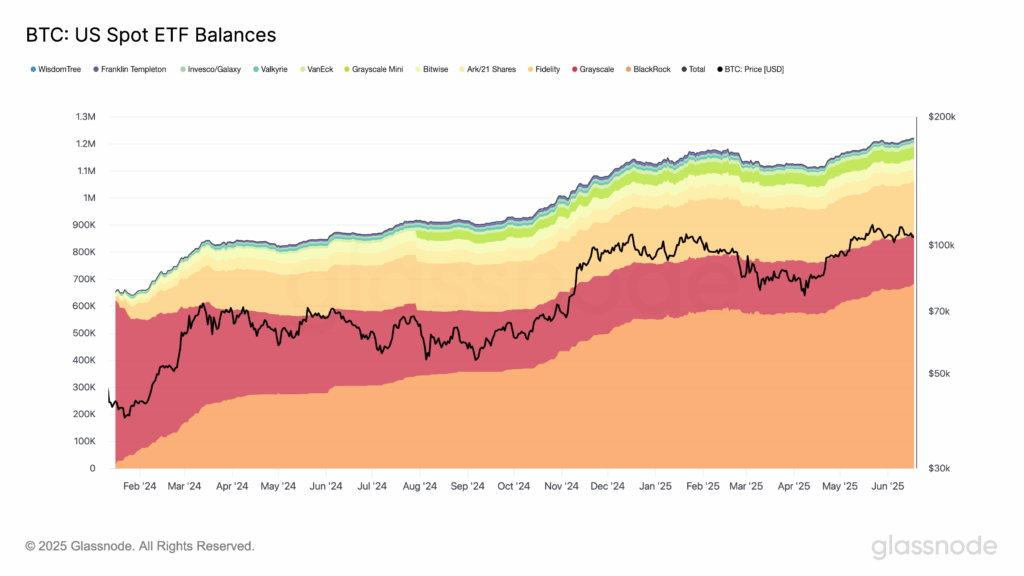Toggle the BTC: Price [USD] line

click(750, 69)
